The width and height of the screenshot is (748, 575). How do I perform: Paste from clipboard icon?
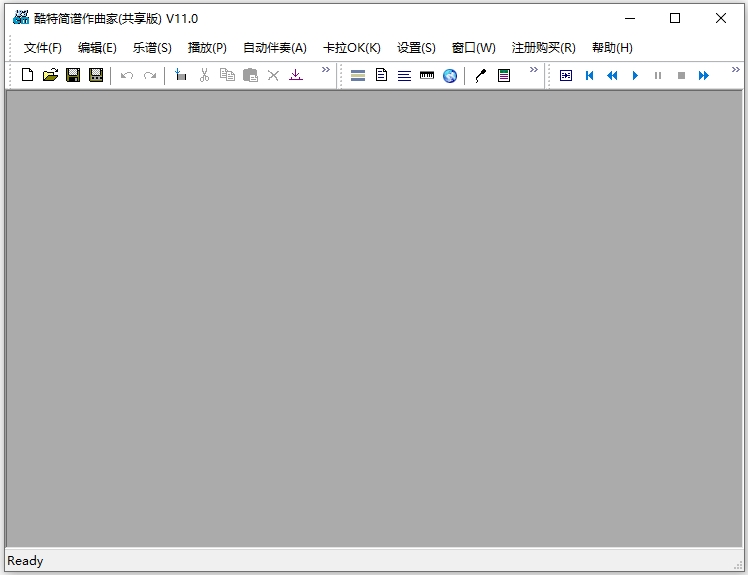[x=250, y=75]
